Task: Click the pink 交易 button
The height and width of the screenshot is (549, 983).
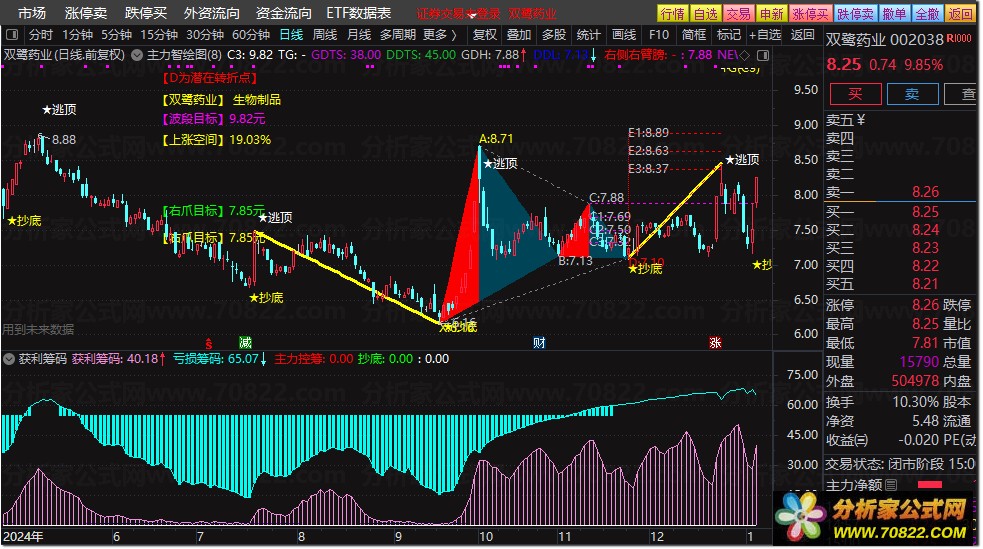Action: (738, 14)
